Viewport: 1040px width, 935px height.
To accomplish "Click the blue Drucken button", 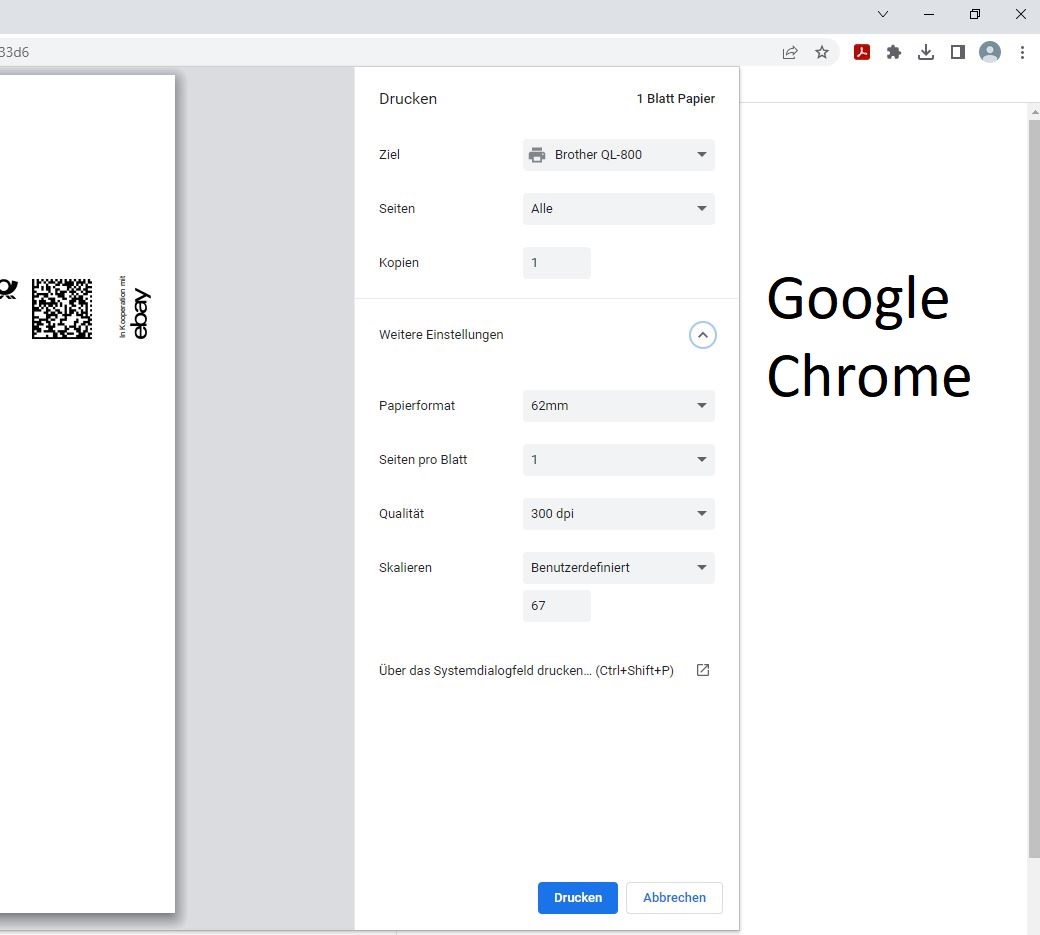I will click(x=578, y=897).
